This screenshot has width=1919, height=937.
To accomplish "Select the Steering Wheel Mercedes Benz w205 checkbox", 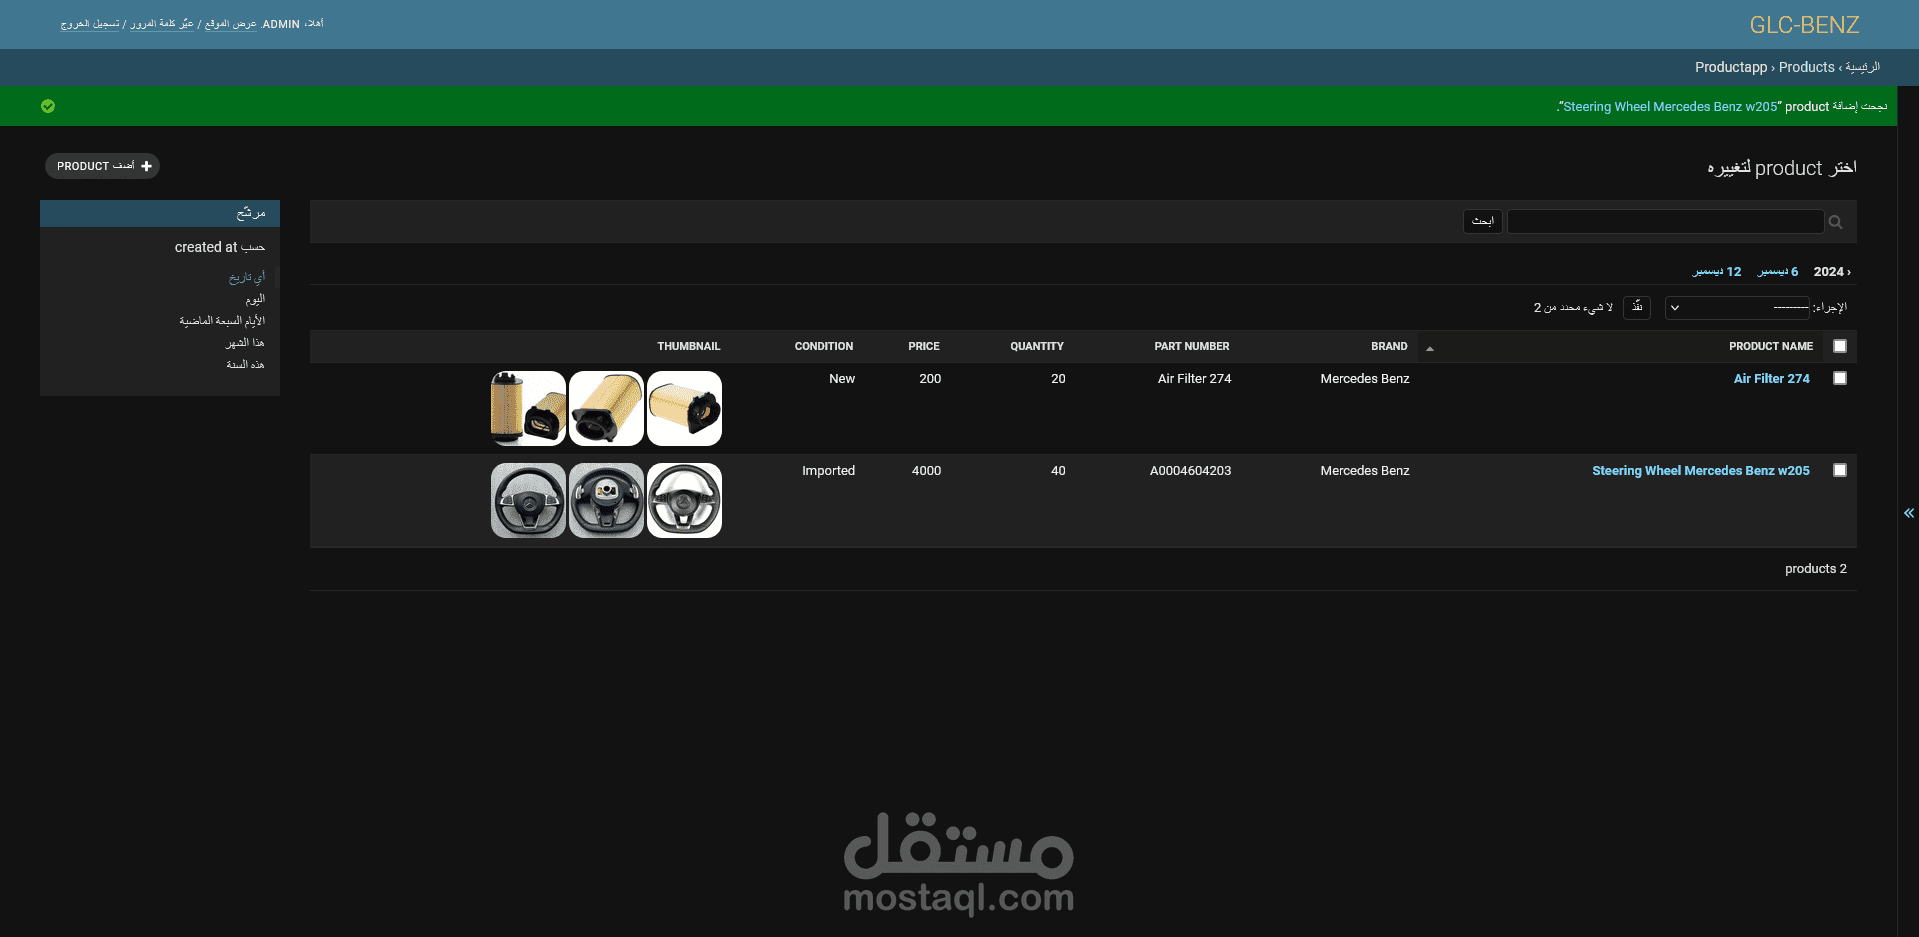I will [1839, 470].
